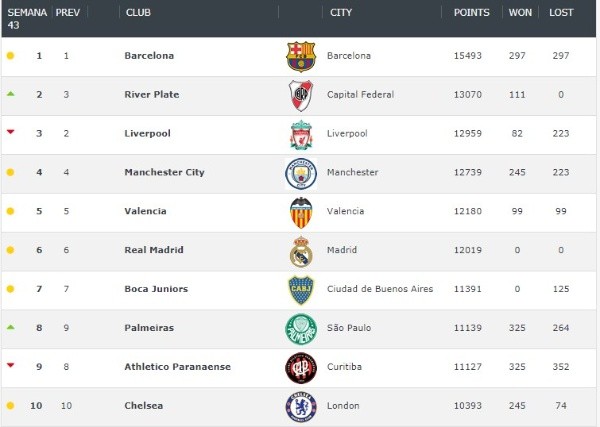Viewport: 600px width, 427px height.
Task: Click the Real Madrid crest icon
Action: [300, 251]
